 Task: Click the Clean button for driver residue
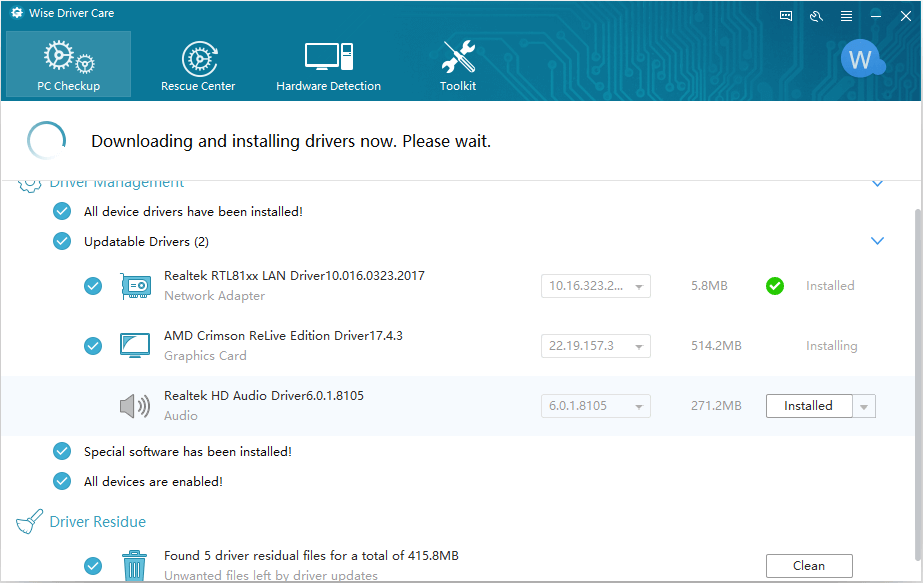[x=809, y=566]
